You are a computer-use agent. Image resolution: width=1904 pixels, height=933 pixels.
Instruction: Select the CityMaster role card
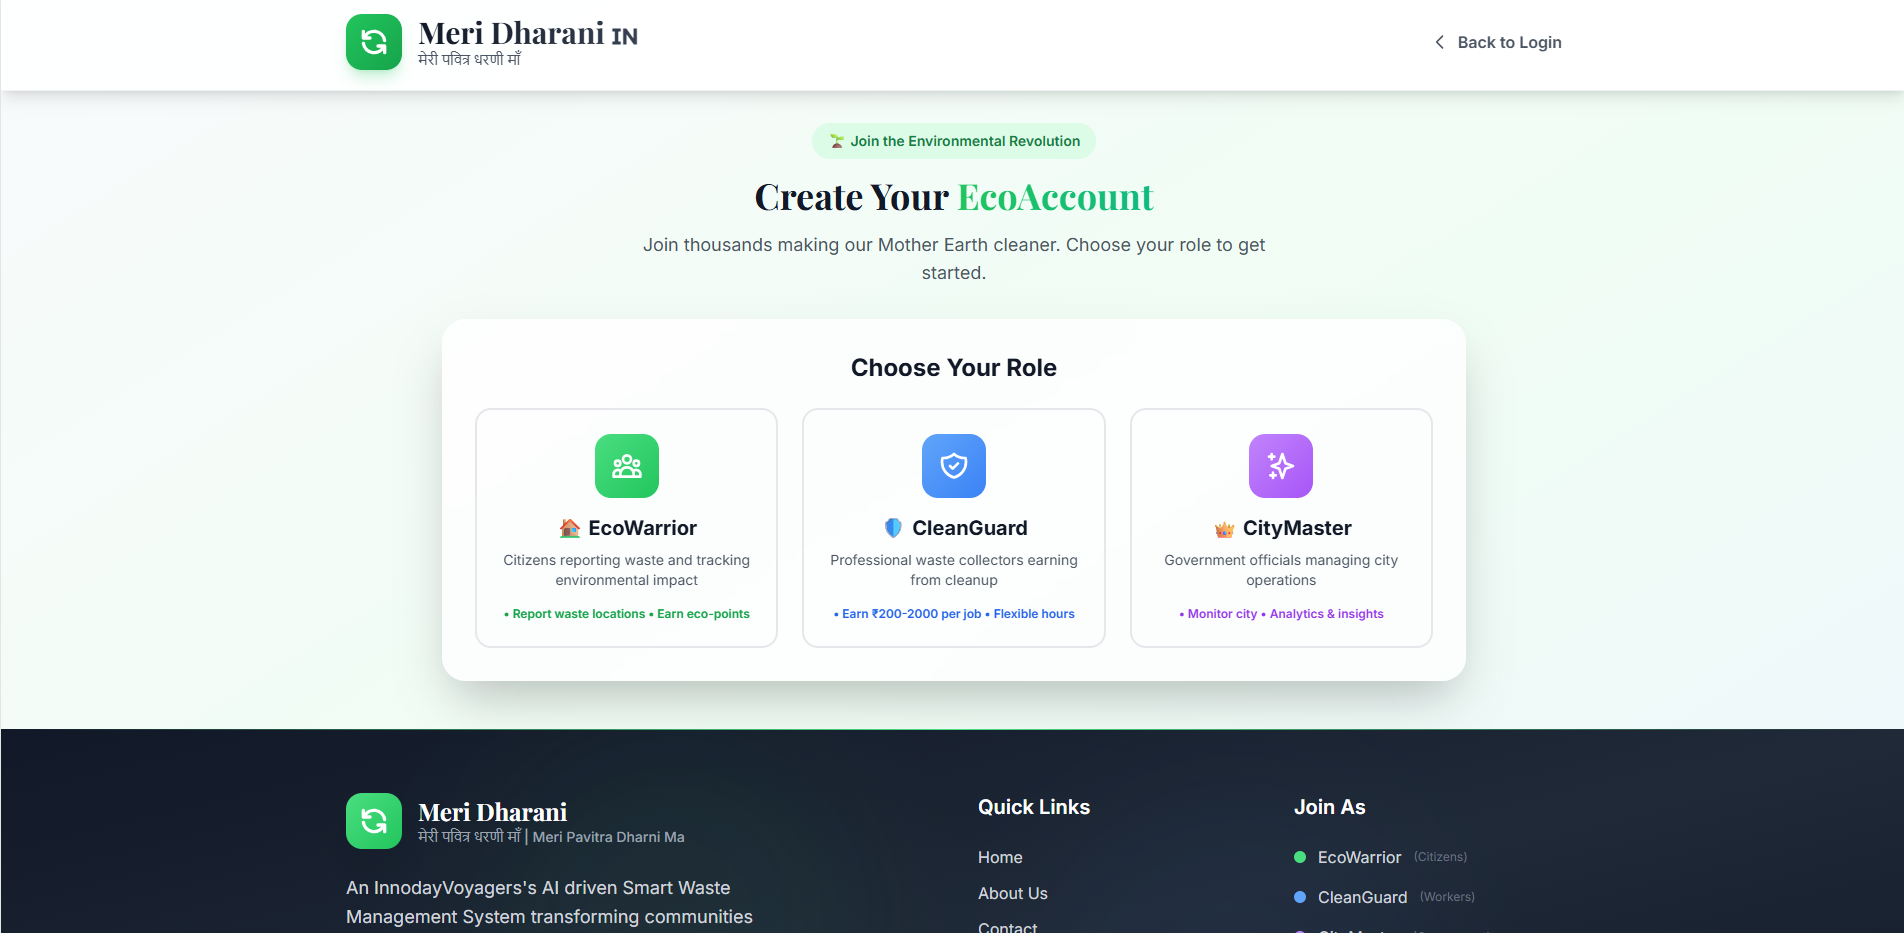click(1281, 528)
